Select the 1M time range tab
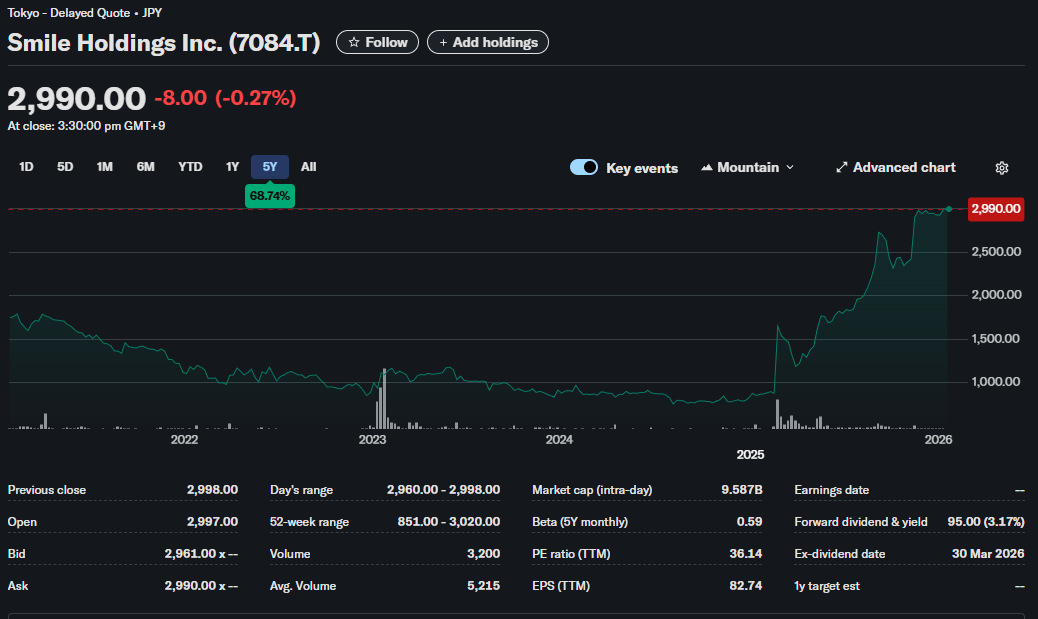 [x=105, y=167]
